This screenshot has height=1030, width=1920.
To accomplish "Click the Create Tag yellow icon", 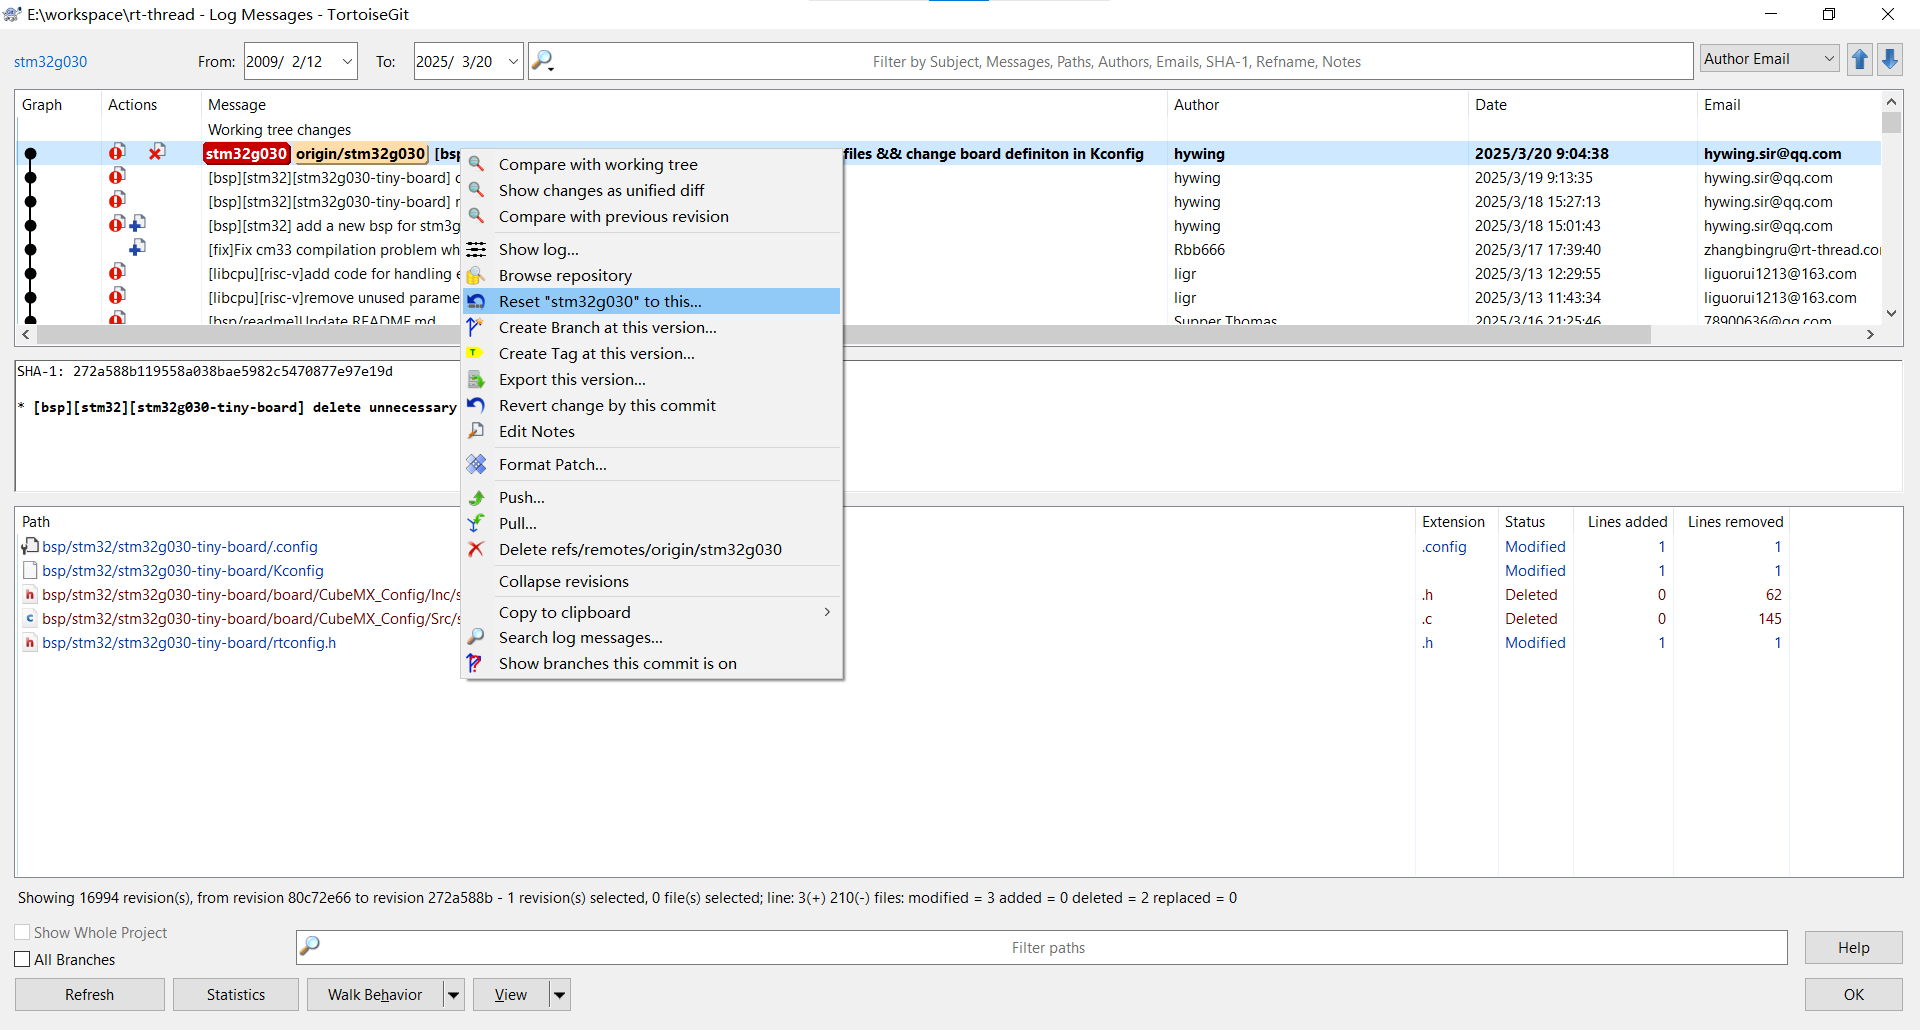I will [477, 353].
